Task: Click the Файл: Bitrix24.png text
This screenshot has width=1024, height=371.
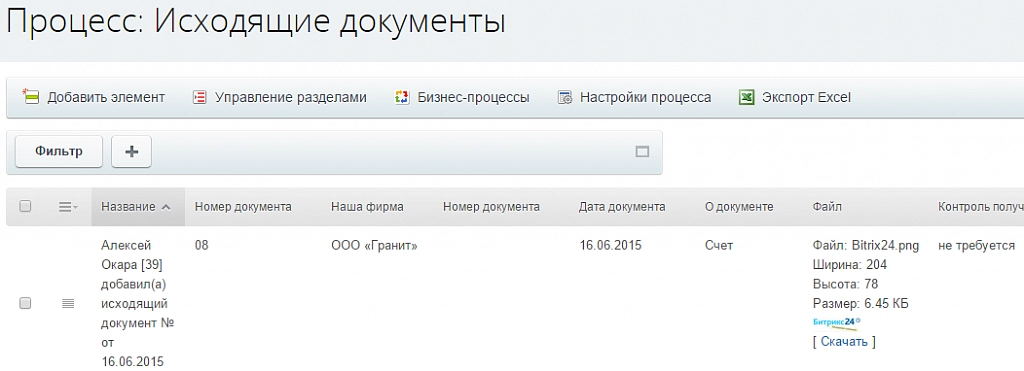Action: point(866,246)
